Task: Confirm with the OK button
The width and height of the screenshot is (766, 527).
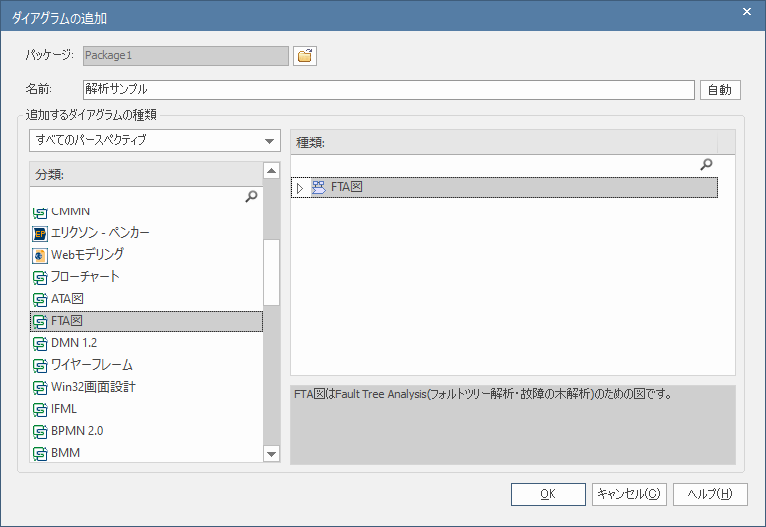Action: pos(548,494)
